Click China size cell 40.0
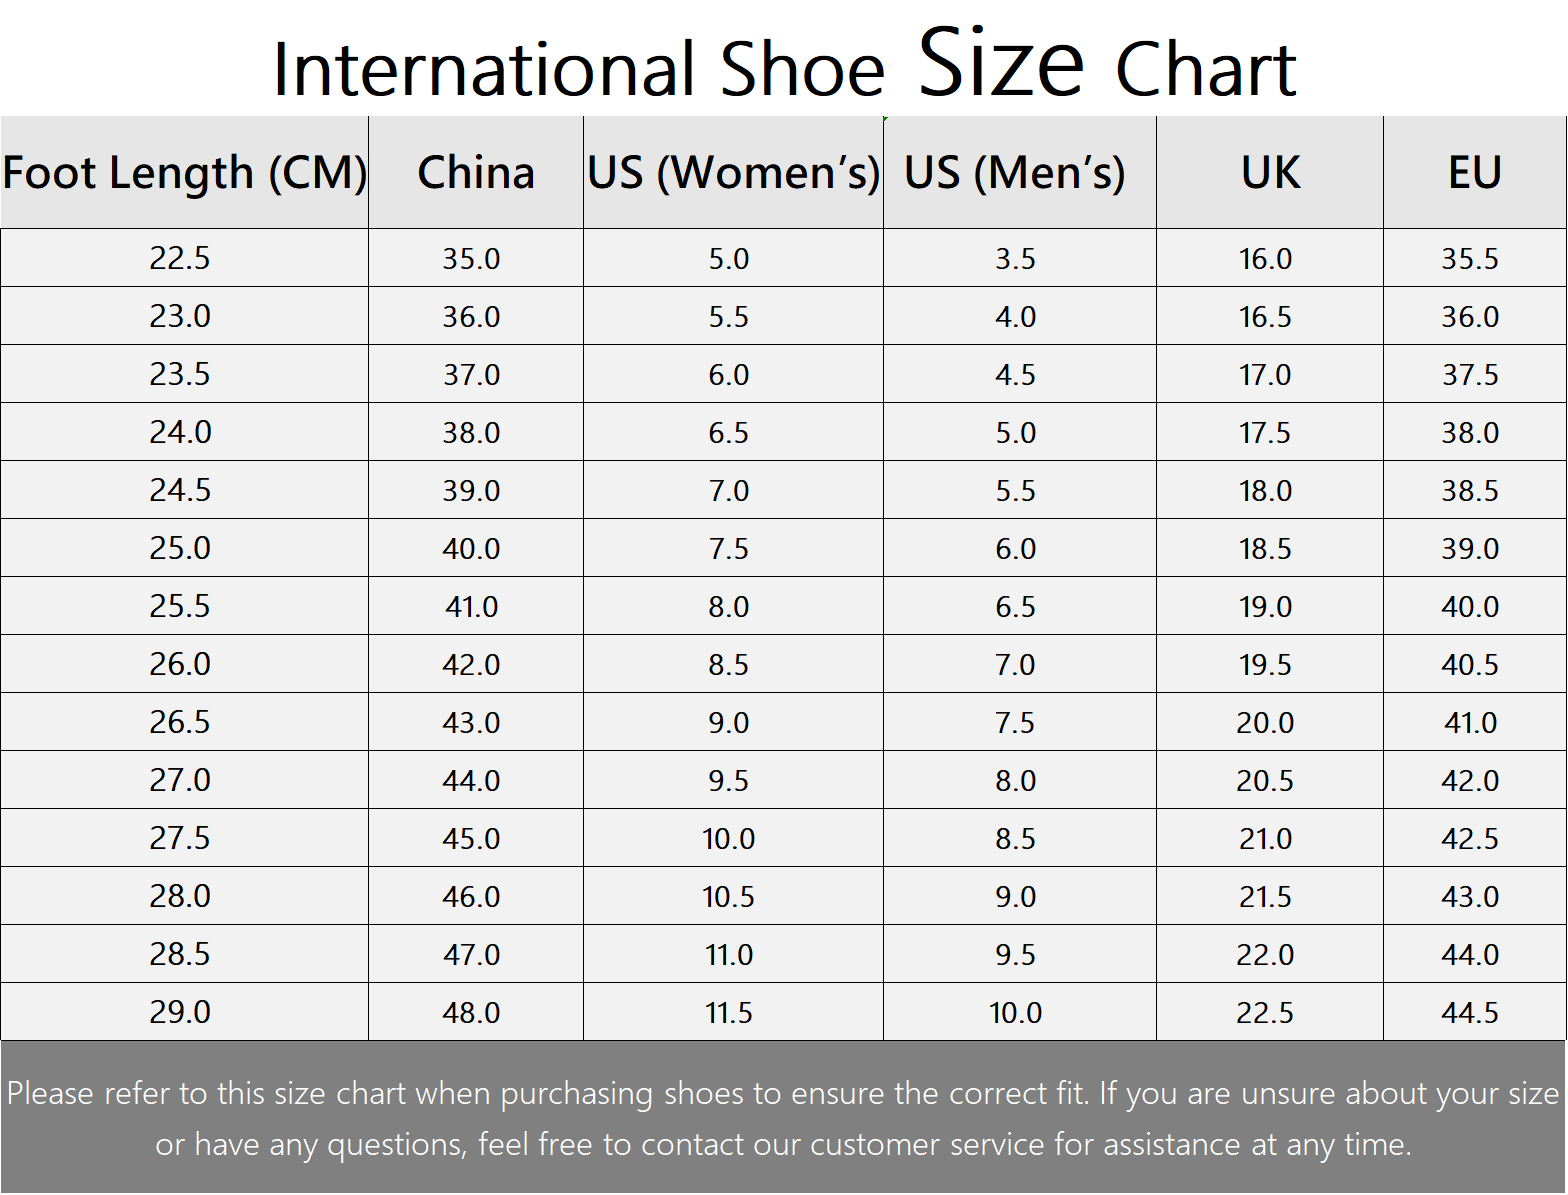 [476, 548]
